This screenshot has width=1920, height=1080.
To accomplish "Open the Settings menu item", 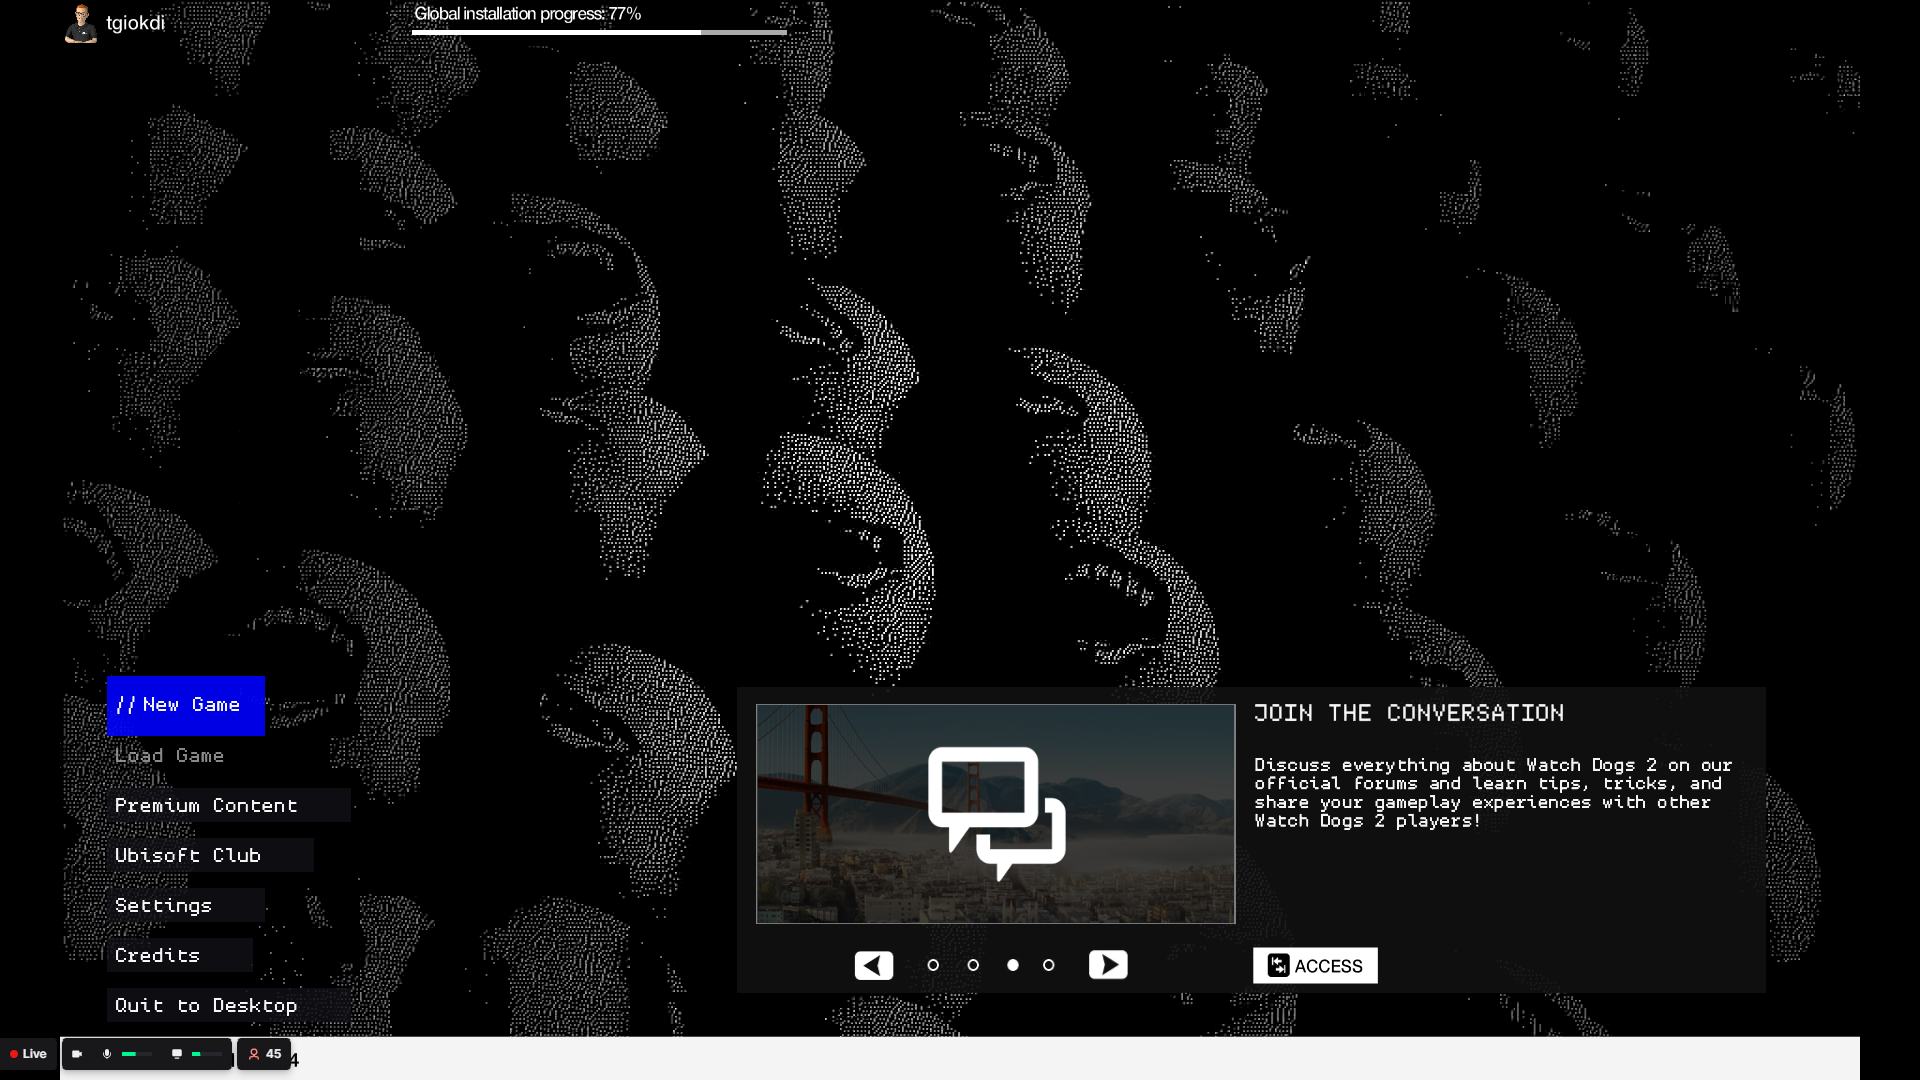I will pyautogui.click(x=186, y=906).
